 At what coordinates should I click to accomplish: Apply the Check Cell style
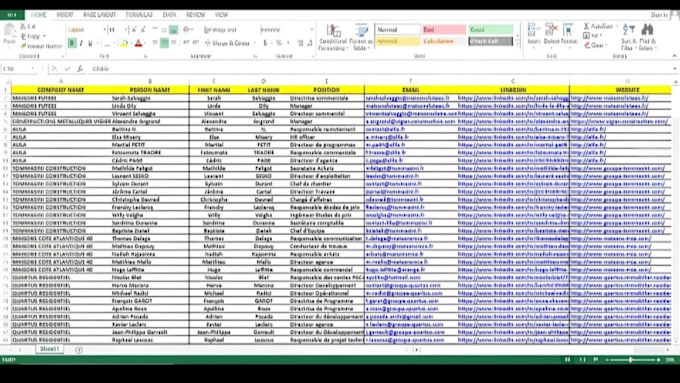tap(490, 41)
